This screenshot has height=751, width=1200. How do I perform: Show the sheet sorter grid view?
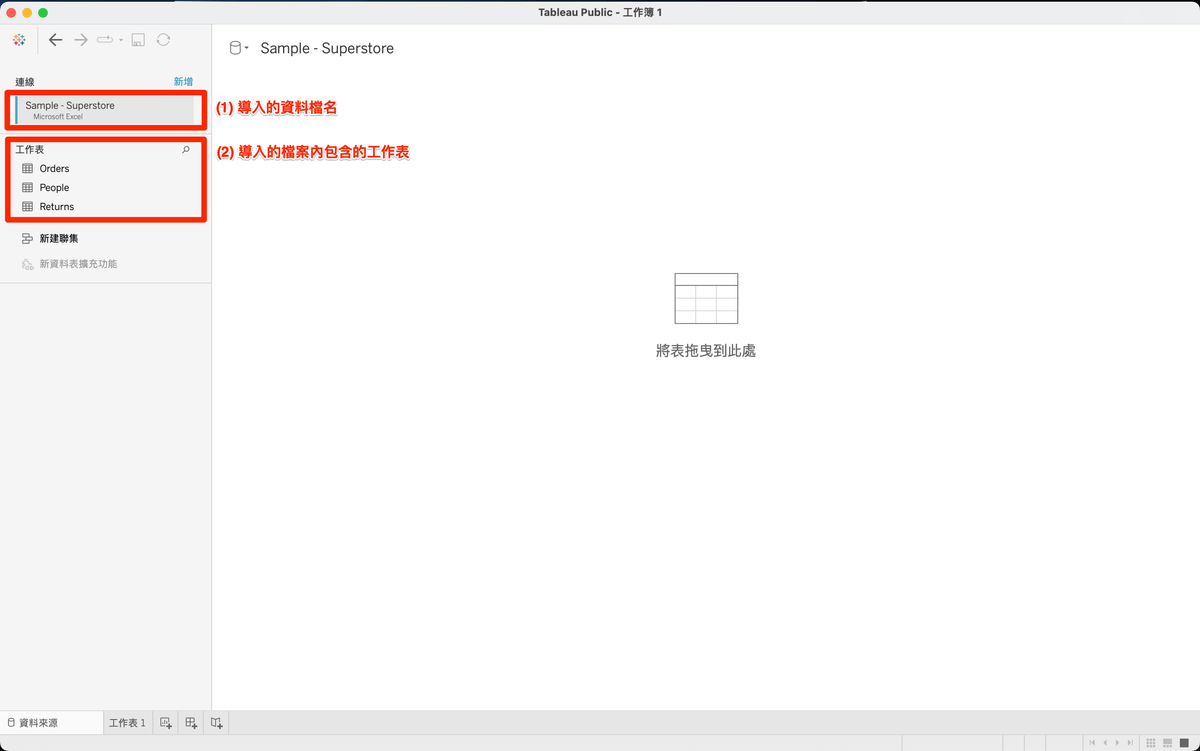(1153, 743)
